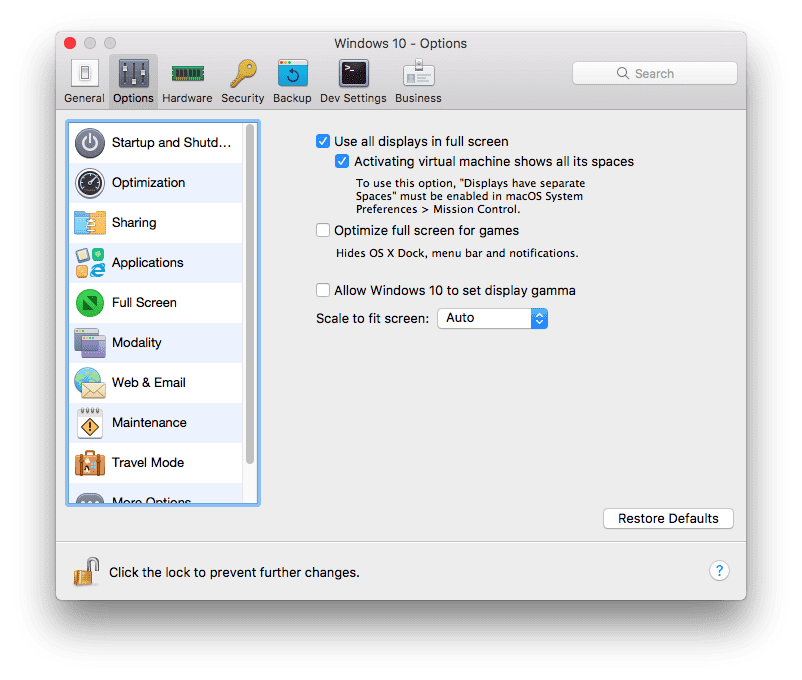The height and width of the screenshot is (680, 802).
Task: Click the green Full Screen icon
Action: pos(90,303)
